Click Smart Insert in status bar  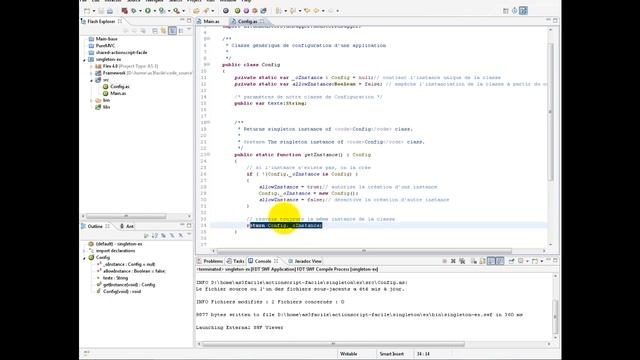[x=391, y=354]
